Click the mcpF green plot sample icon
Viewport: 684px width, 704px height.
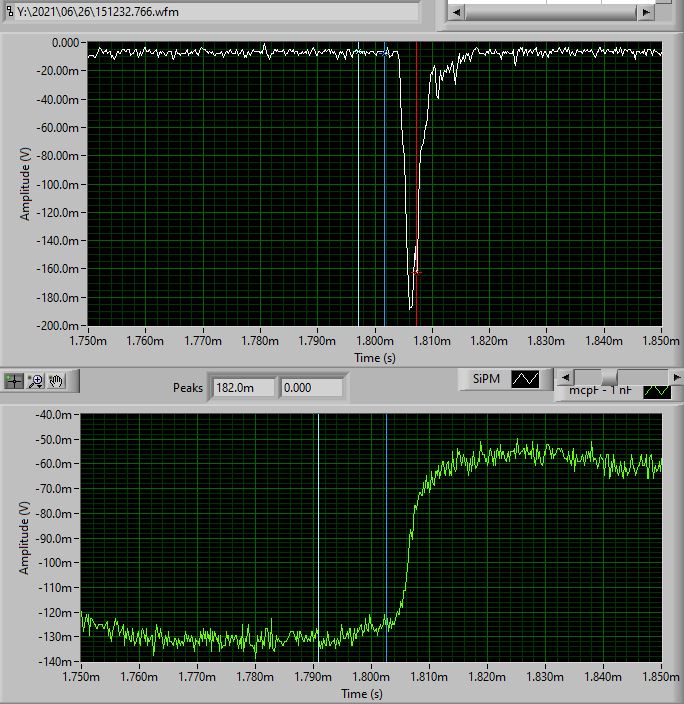tap(657, 392)
